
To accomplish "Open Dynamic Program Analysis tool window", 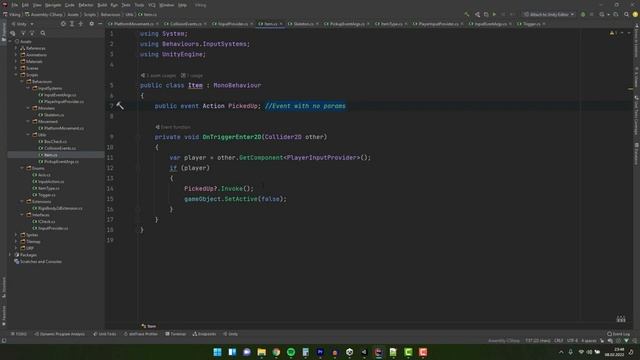I will 60,334.
